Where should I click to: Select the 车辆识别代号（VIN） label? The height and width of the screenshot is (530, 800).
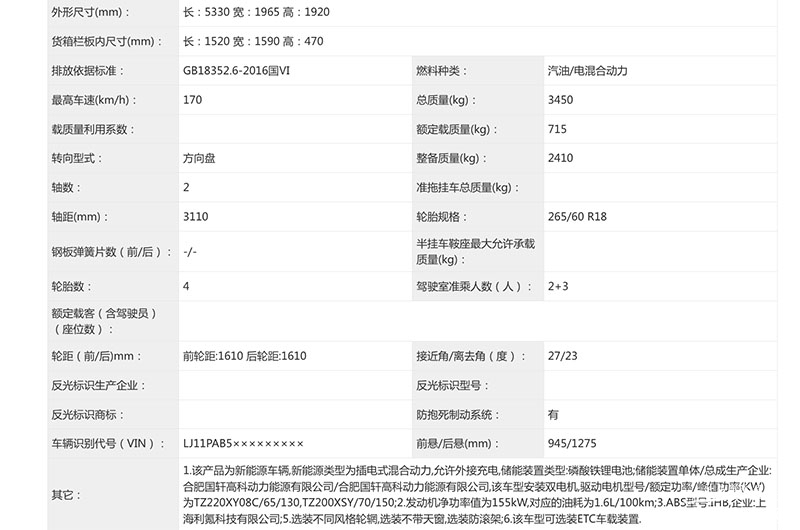coord(108,444)
